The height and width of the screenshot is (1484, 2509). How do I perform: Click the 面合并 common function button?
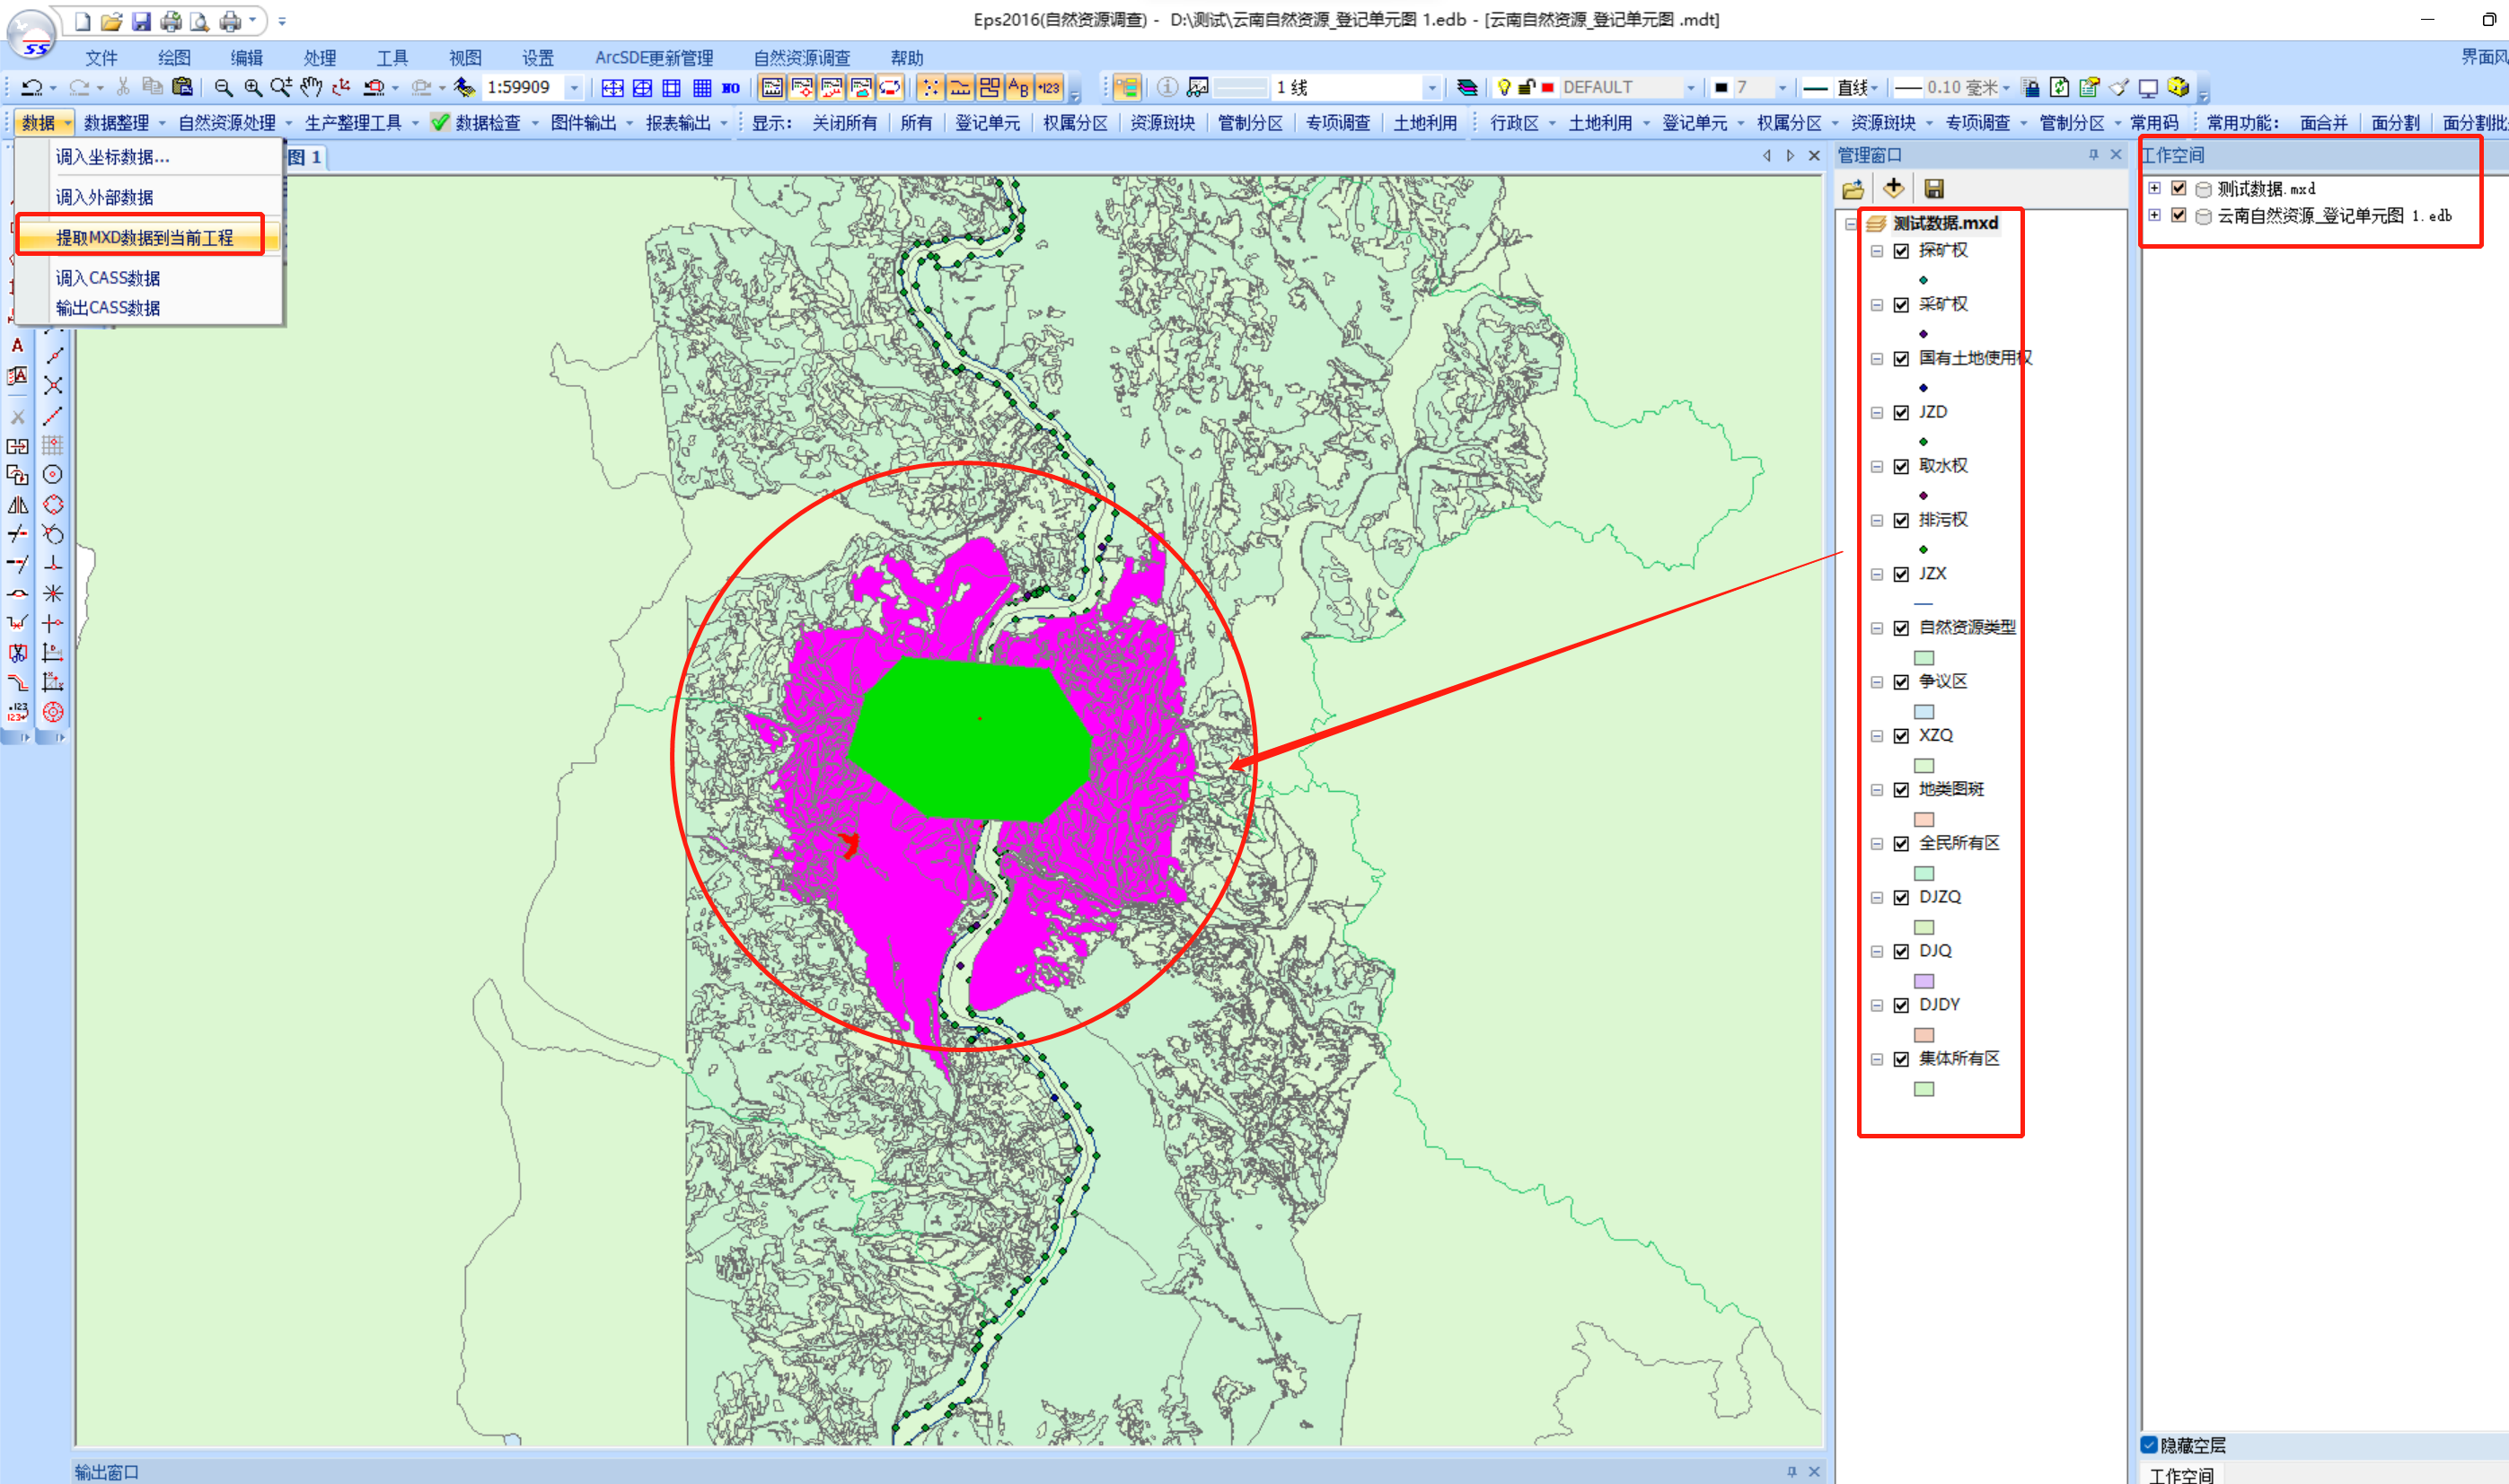pos(2323,123)
